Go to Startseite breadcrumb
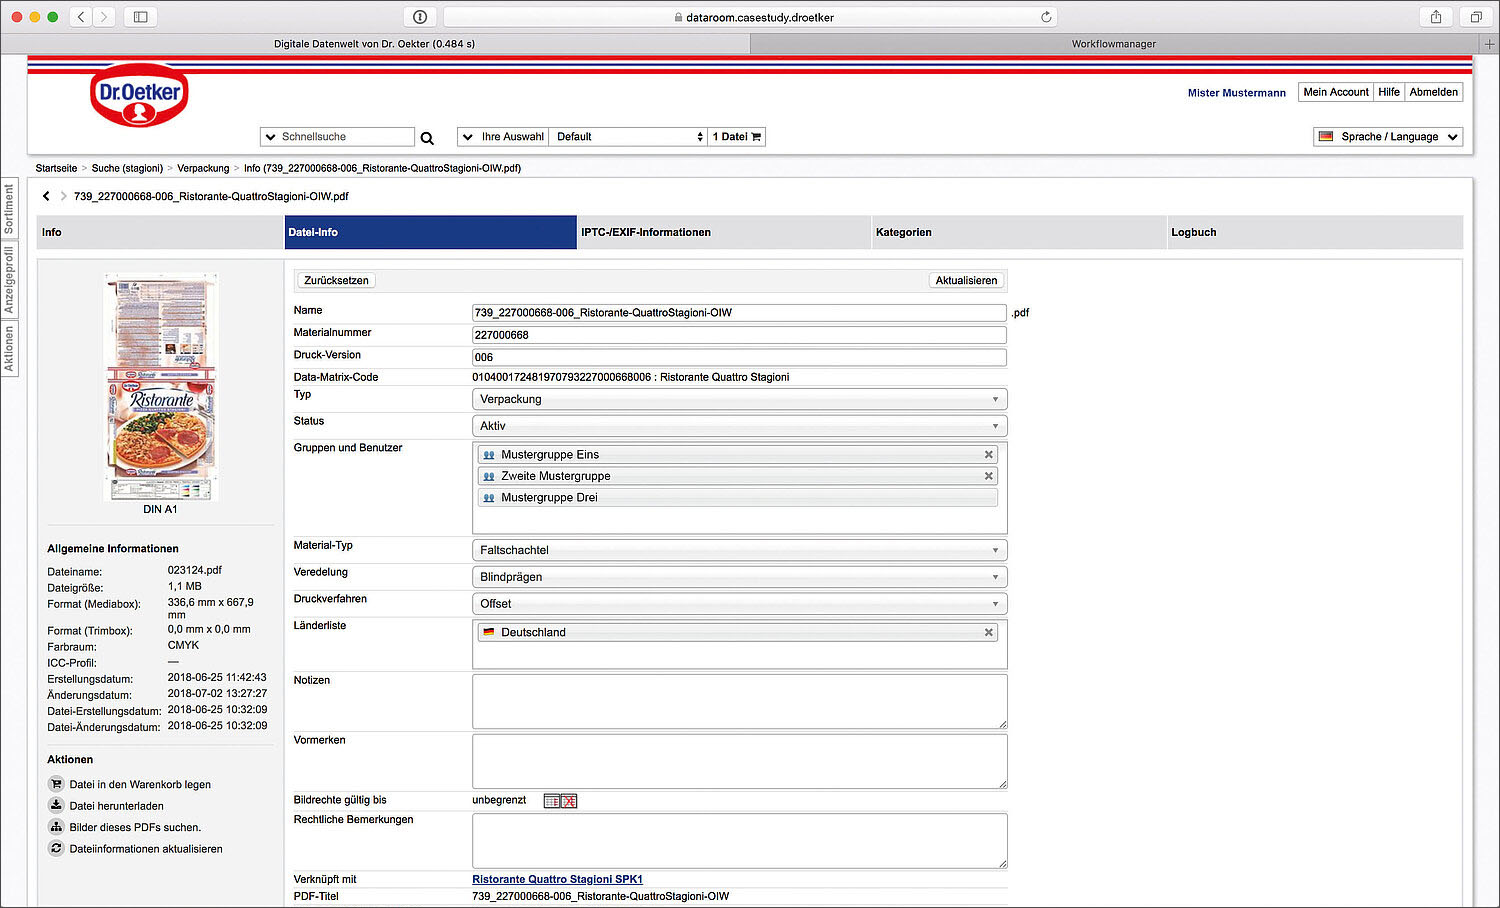1500x908 pixels. pos(56,168)
